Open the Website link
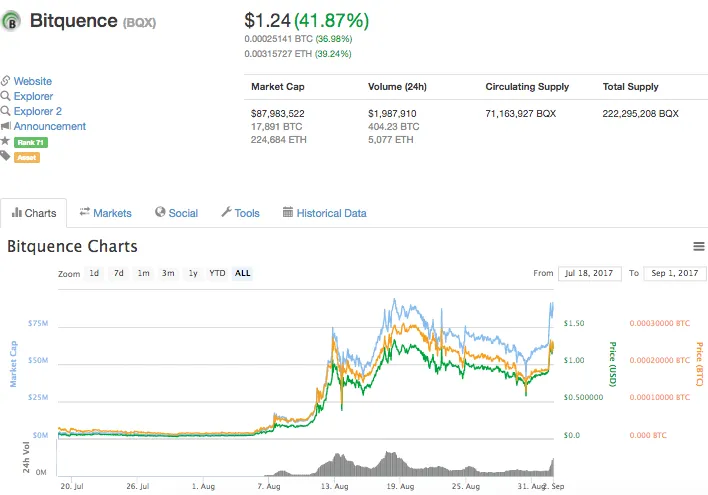The image size is (708, 495). [33, 81]
